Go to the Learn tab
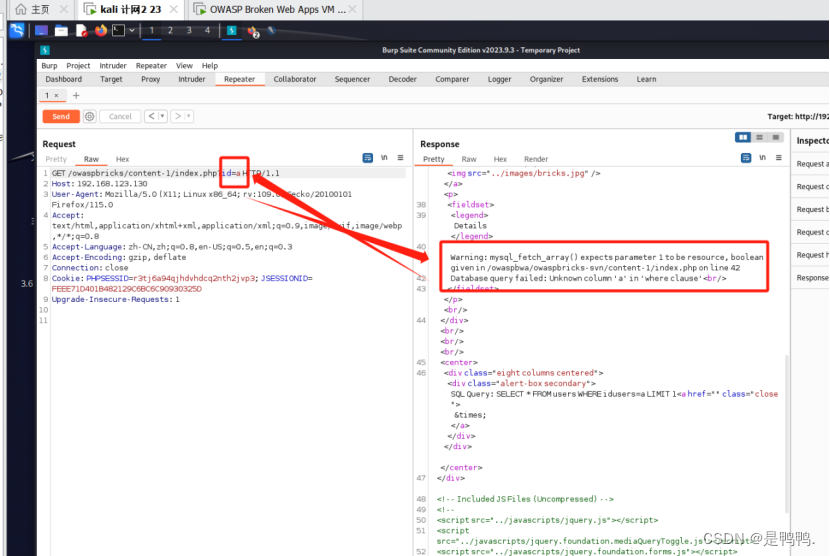 [x=646, y=79]
